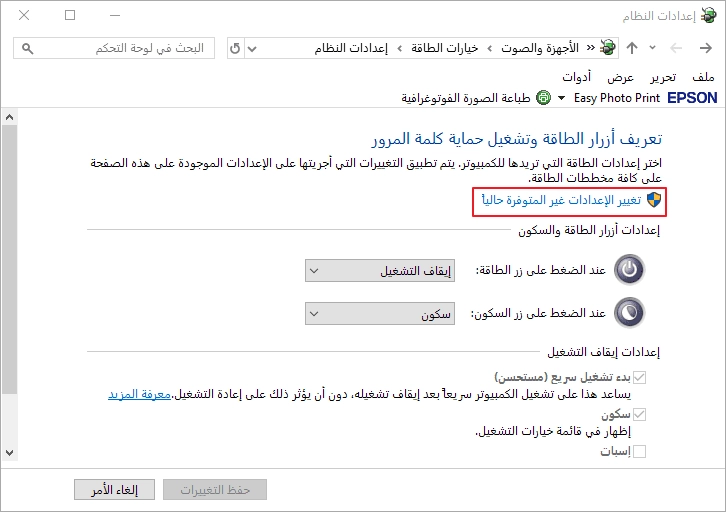Click معرفة المزيد link

coord(139,394)
